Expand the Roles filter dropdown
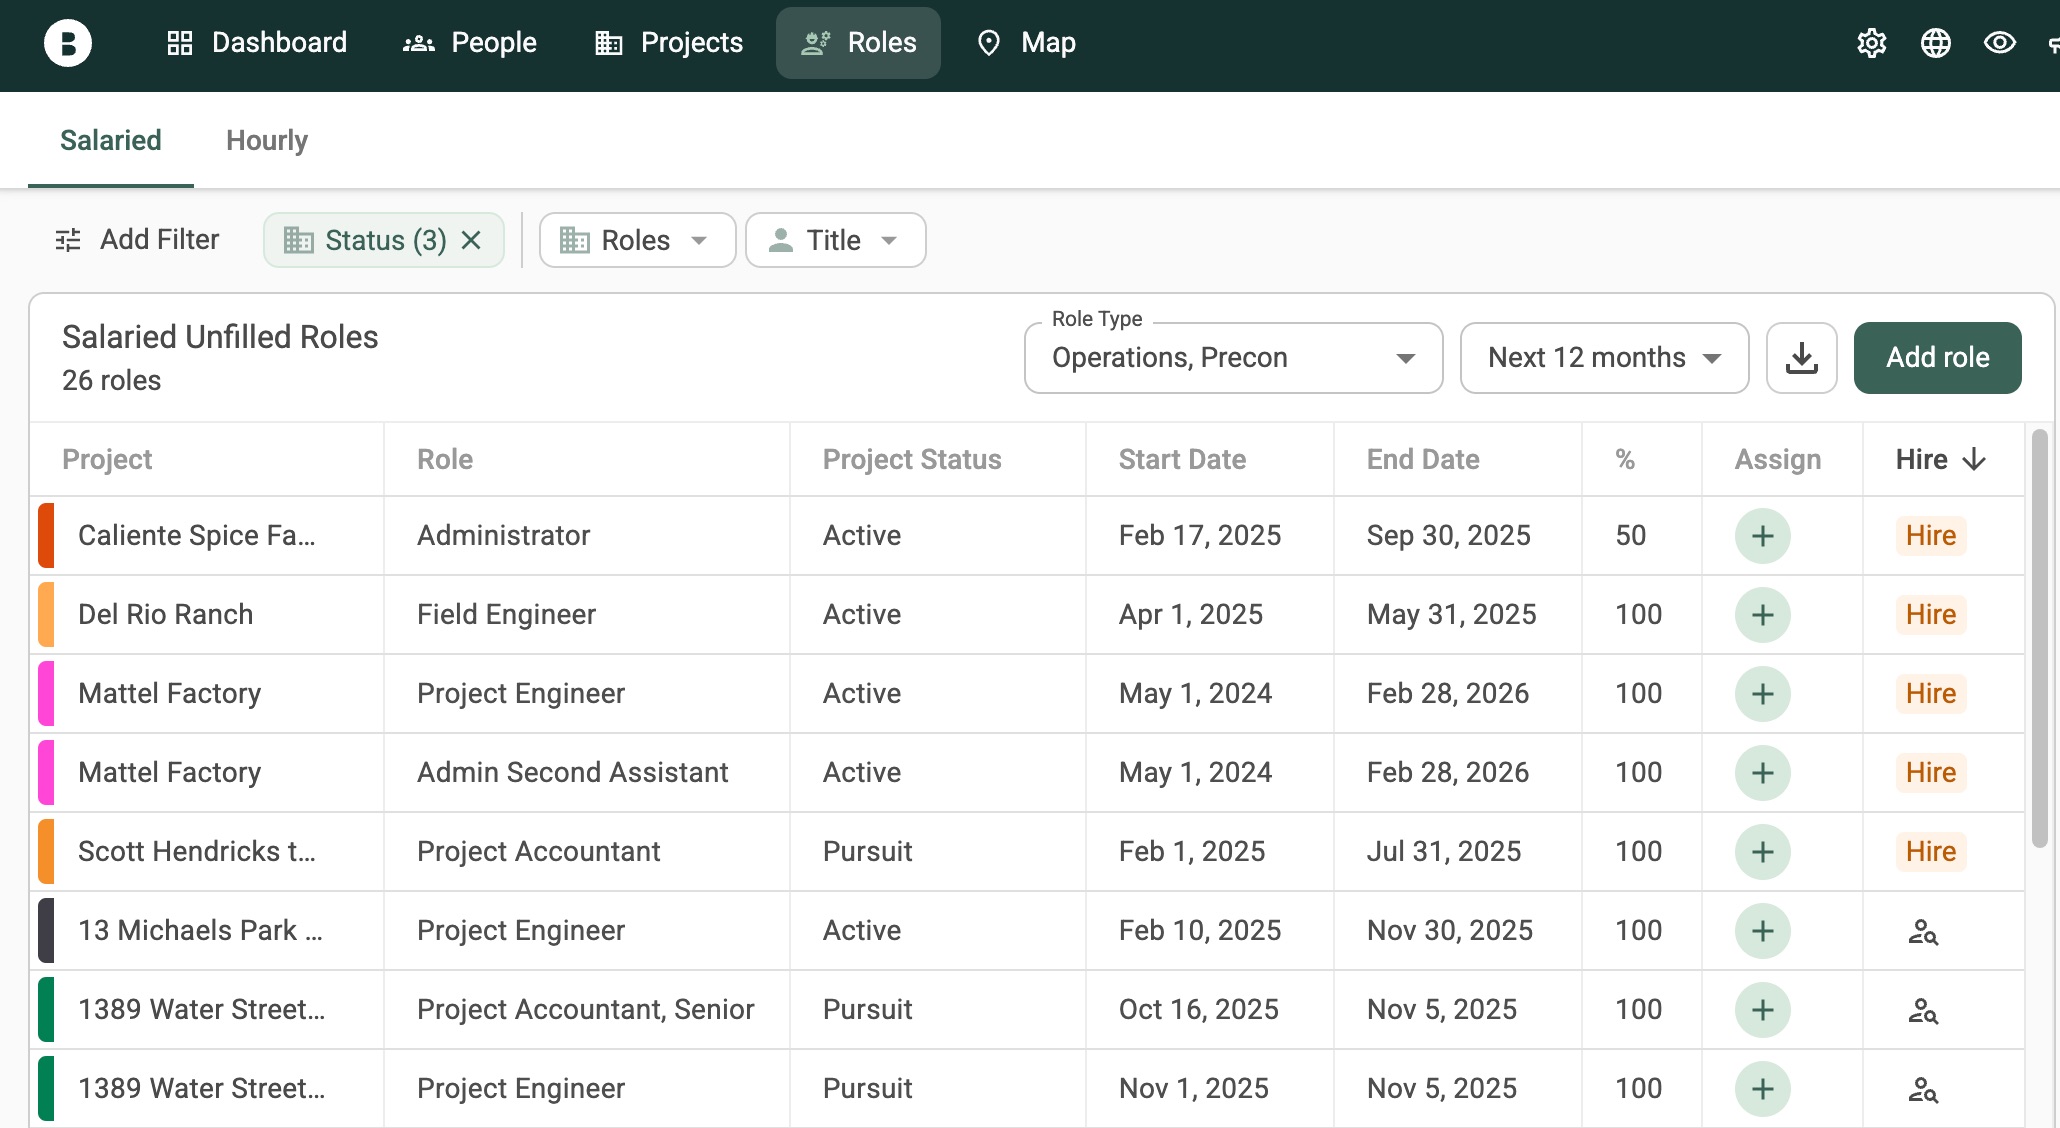2060x1128 pixels. [x=637, y=240]
